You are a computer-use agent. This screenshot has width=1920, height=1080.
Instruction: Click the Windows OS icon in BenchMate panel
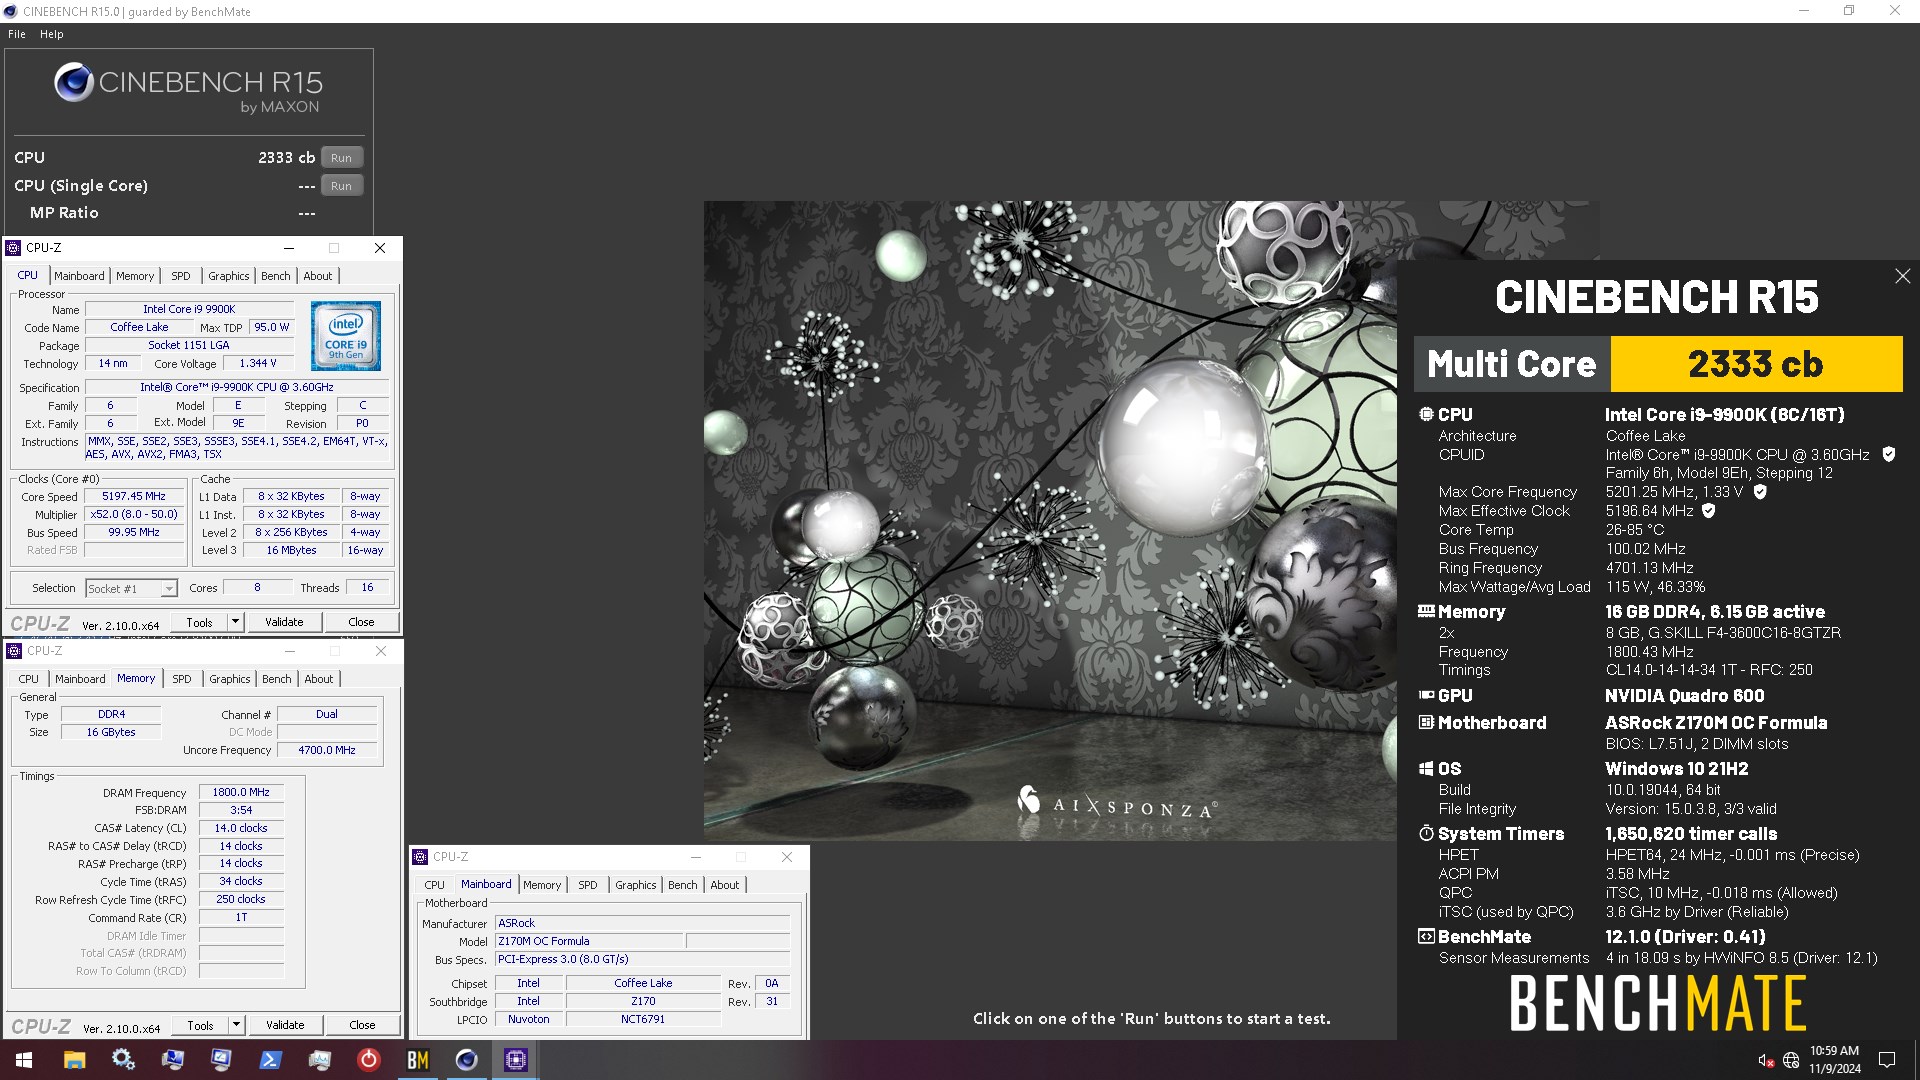pos(1426,768)
